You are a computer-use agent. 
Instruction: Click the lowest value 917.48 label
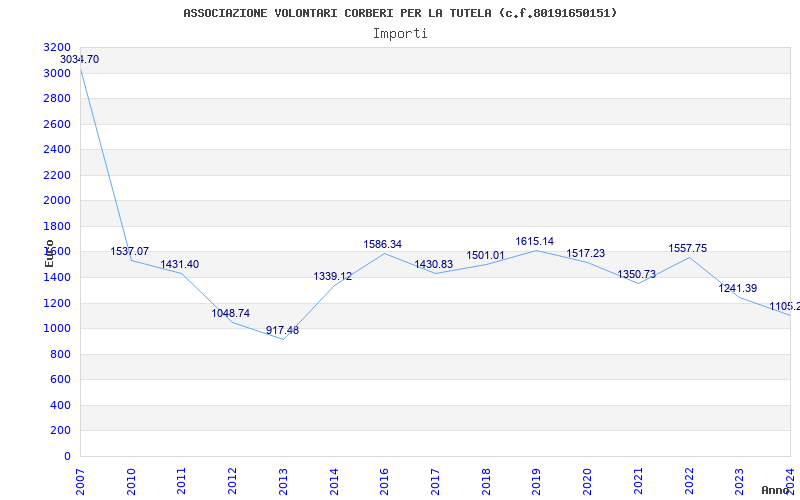click(282, 331)
